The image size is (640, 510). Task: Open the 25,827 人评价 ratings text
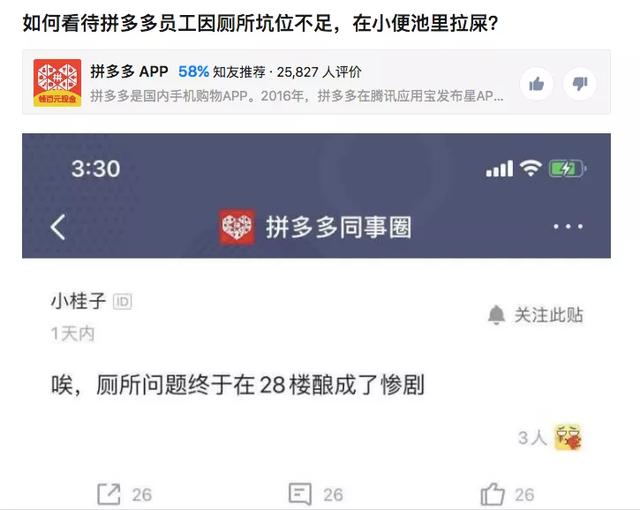pos(319,72)
